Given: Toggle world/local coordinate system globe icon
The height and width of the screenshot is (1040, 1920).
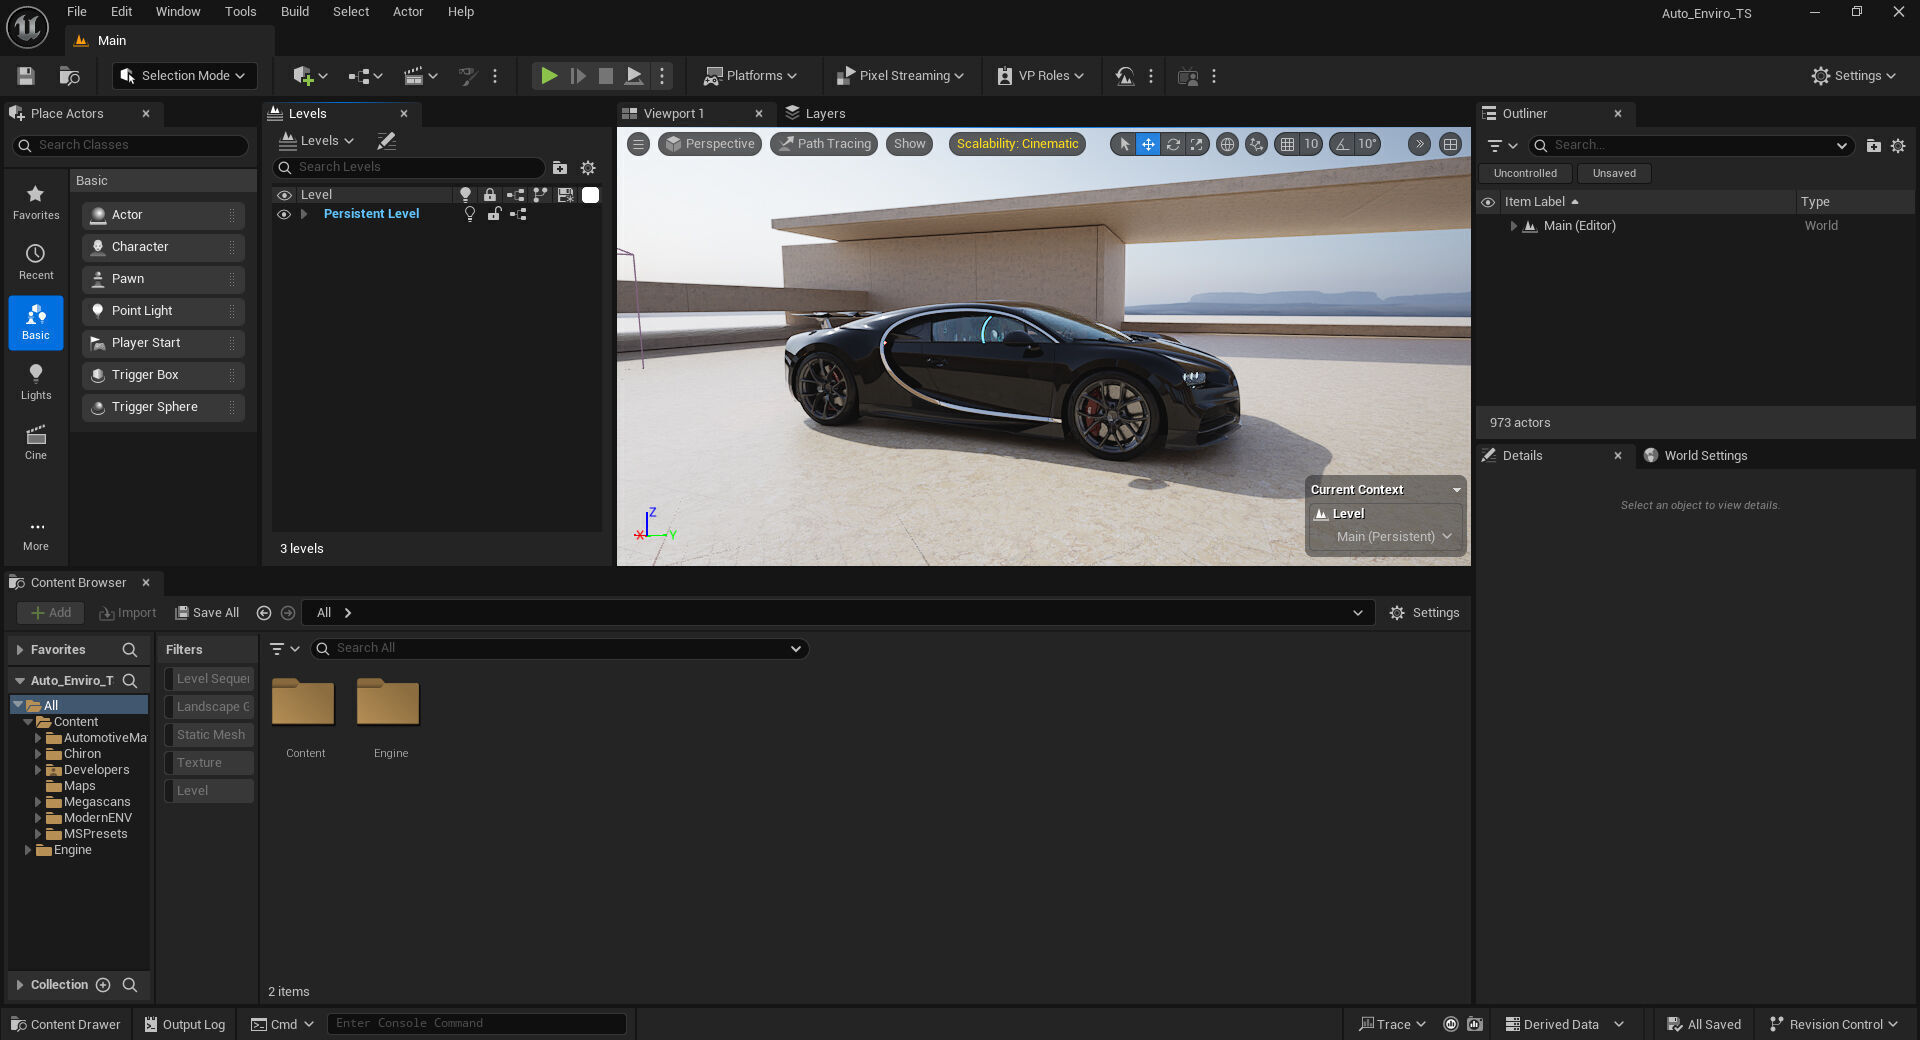Looking at the screenshot, I should 1227,144.
